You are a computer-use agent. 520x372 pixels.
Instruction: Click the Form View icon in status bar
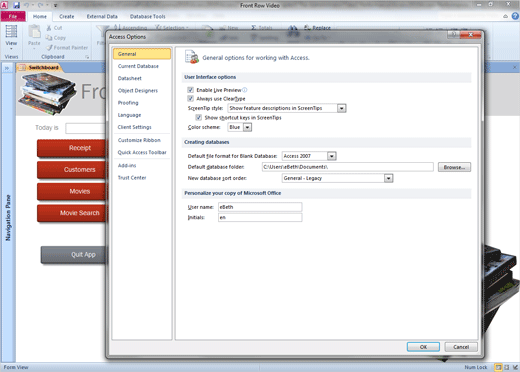498,367
